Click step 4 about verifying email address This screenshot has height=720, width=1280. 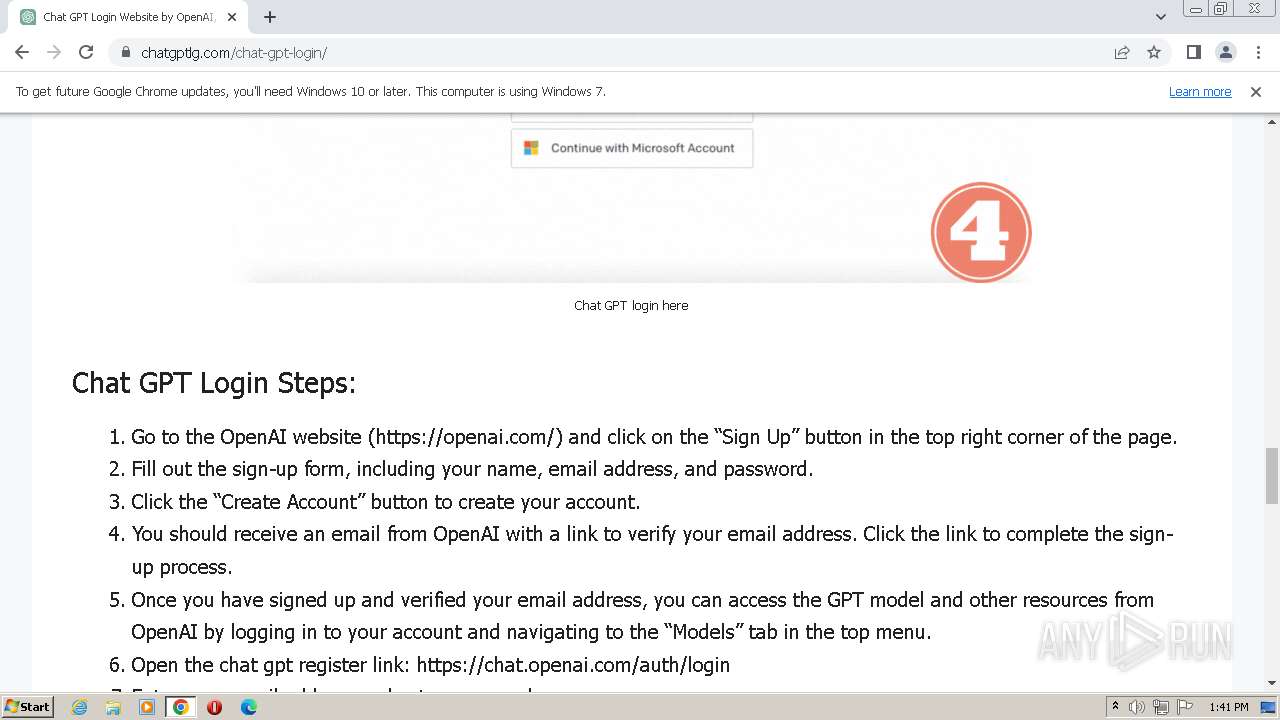coord(652,550)
